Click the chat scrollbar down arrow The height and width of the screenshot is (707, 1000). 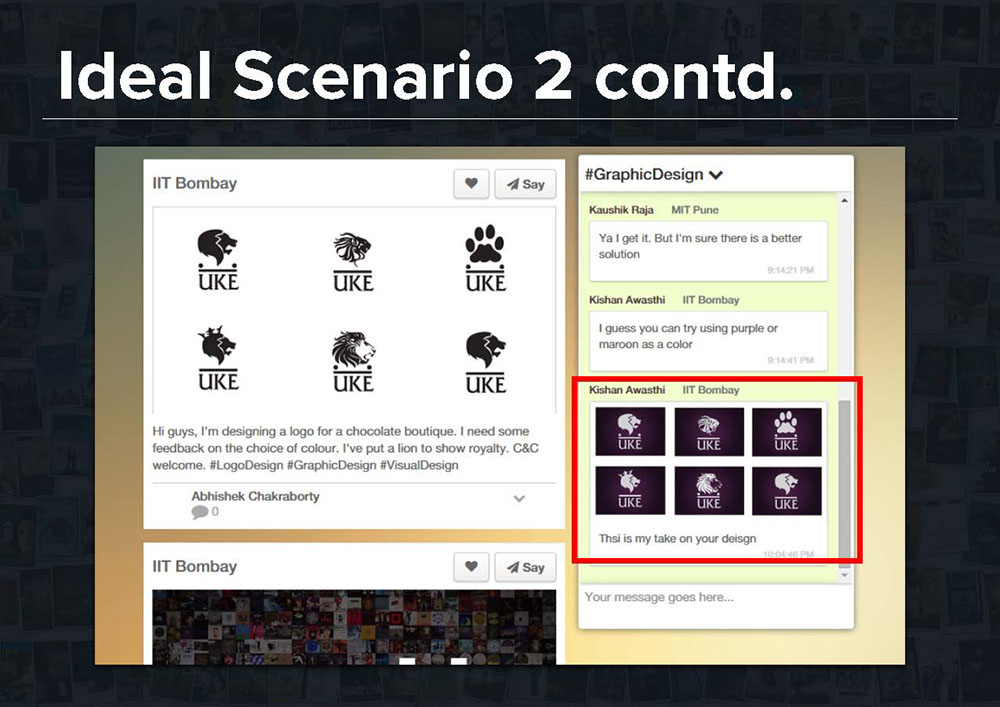tap(845, 576)
